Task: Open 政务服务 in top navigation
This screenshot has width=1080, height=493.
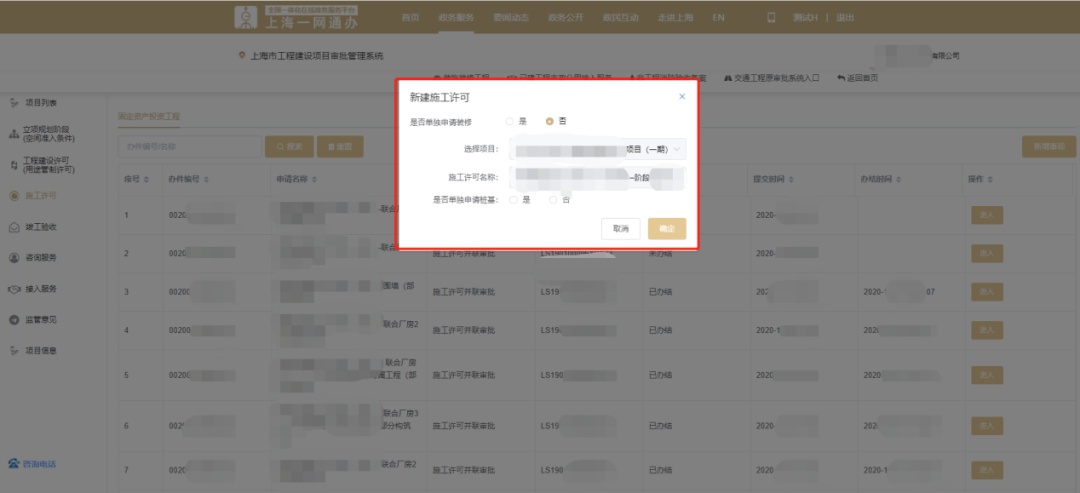Action: pyautogui.click(x=457, y=18)
